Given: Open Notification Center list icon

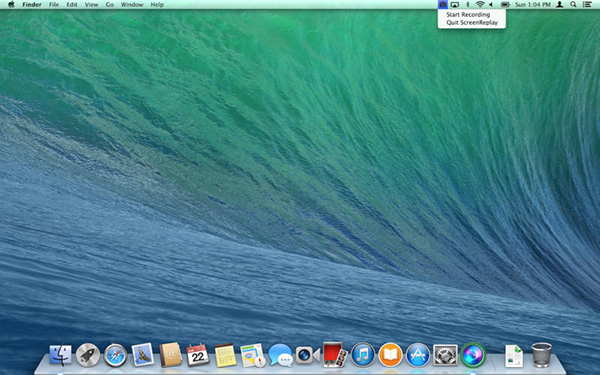Looking at the screenshot, I should coord(586,5).
